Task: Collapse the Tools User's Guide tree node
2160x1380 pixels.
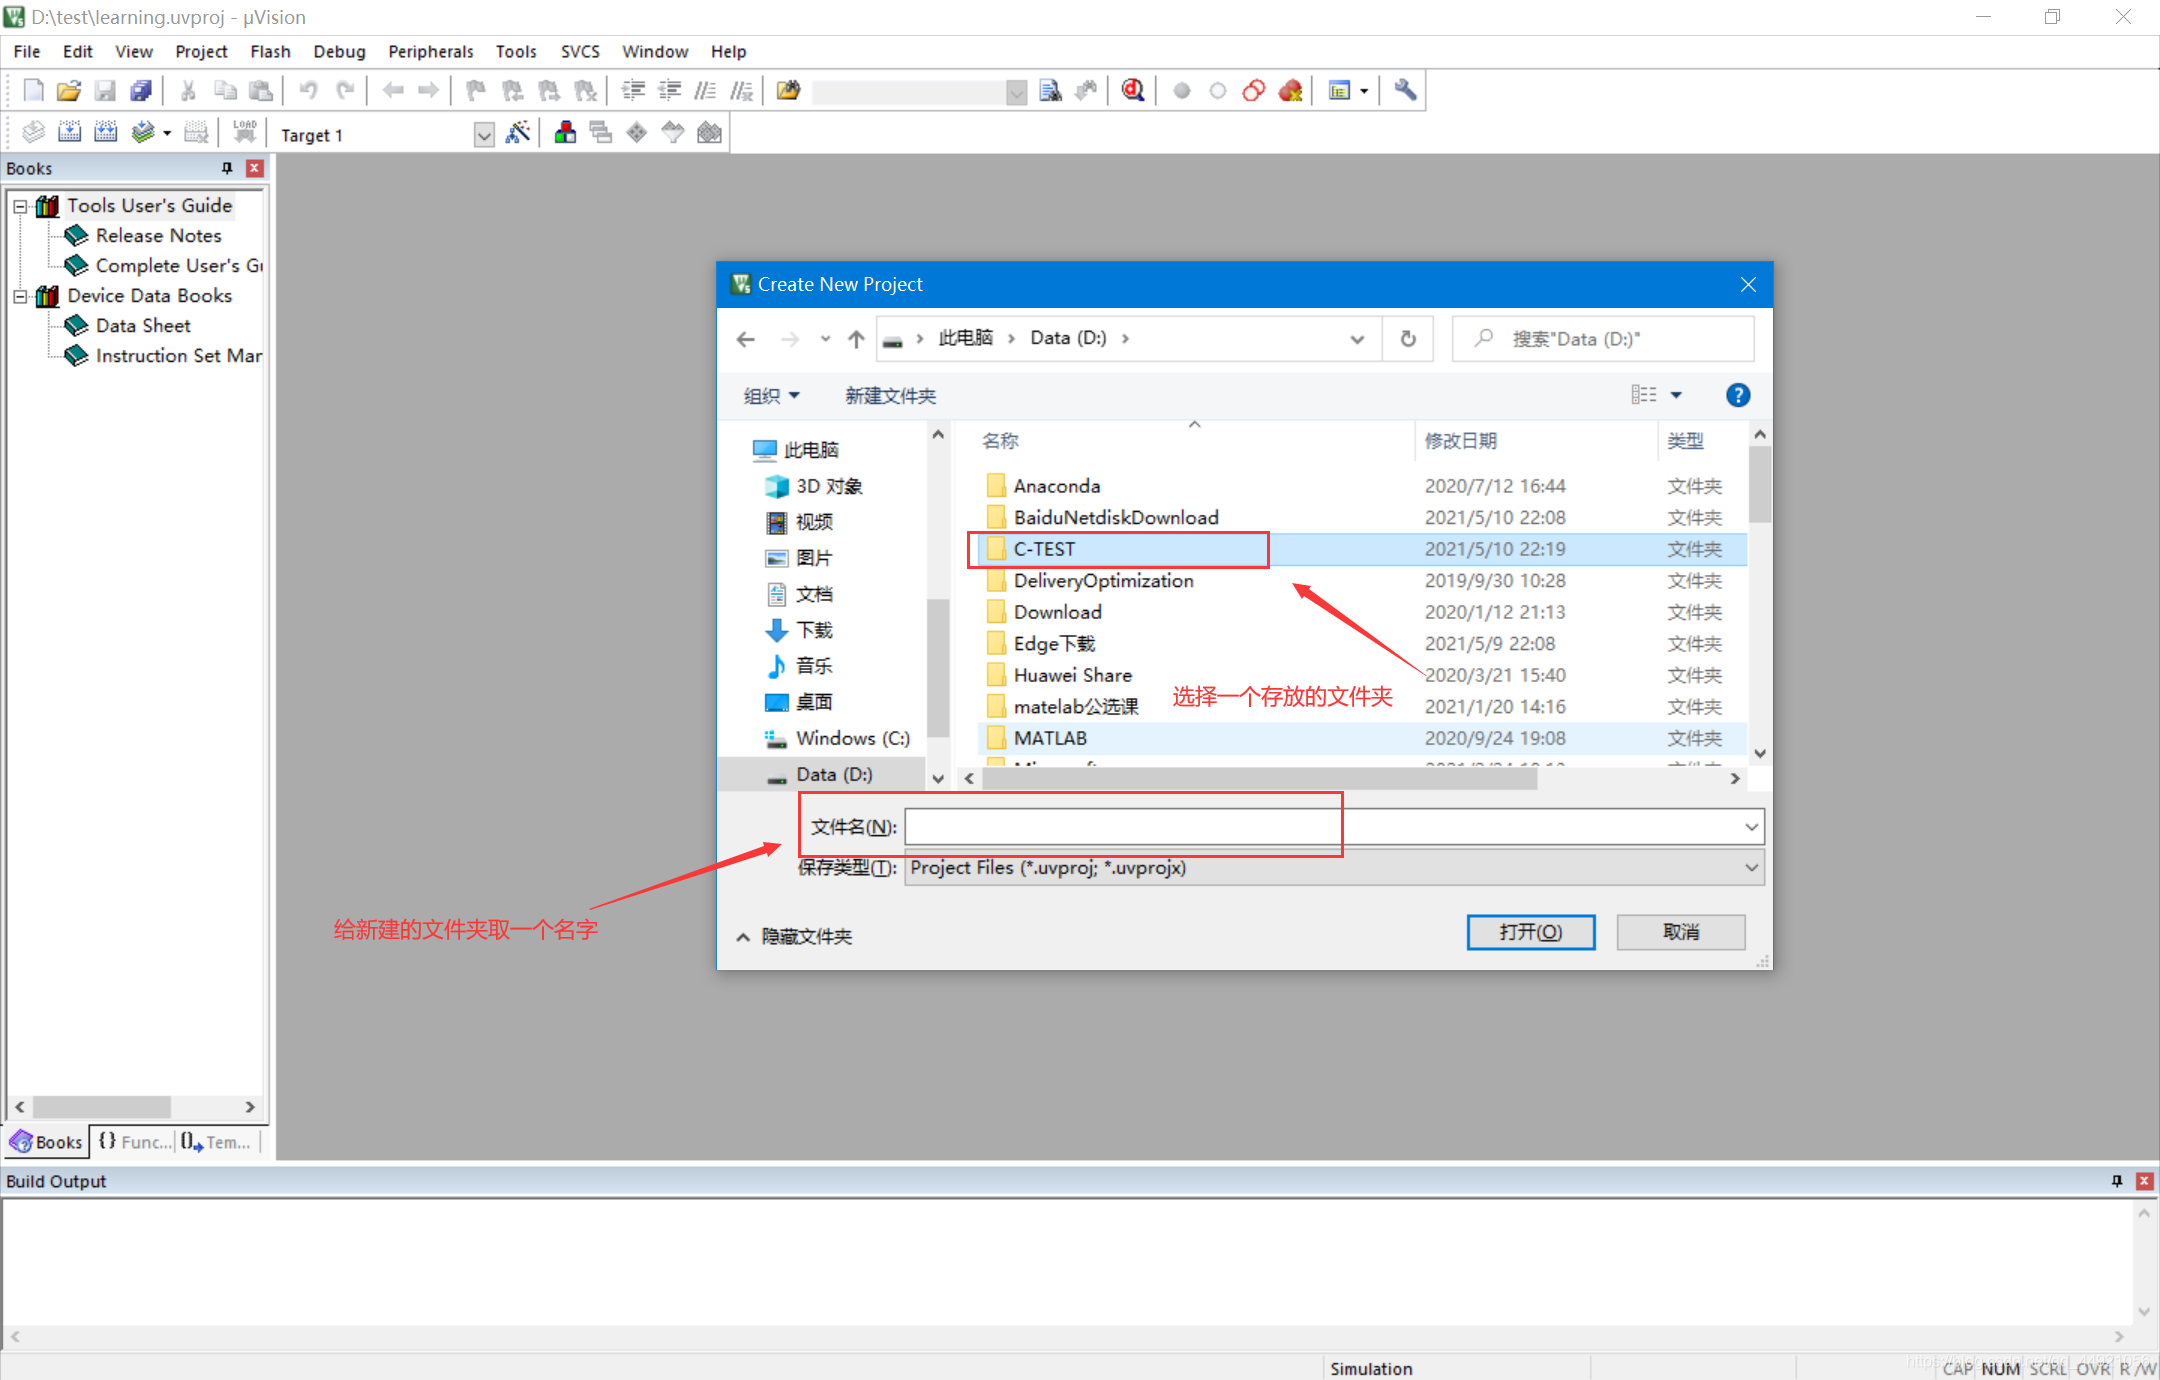Action: 20,206
